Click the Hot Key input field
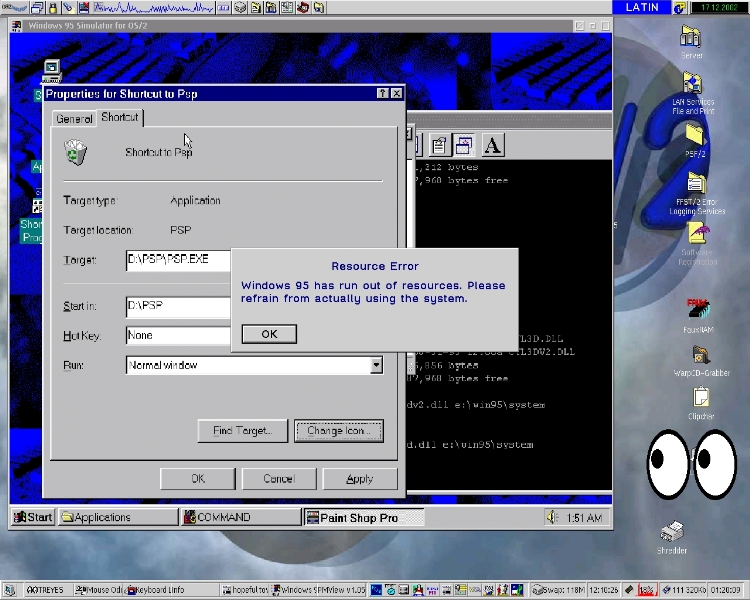Viewport: 750px width, 600px height. 179,335
